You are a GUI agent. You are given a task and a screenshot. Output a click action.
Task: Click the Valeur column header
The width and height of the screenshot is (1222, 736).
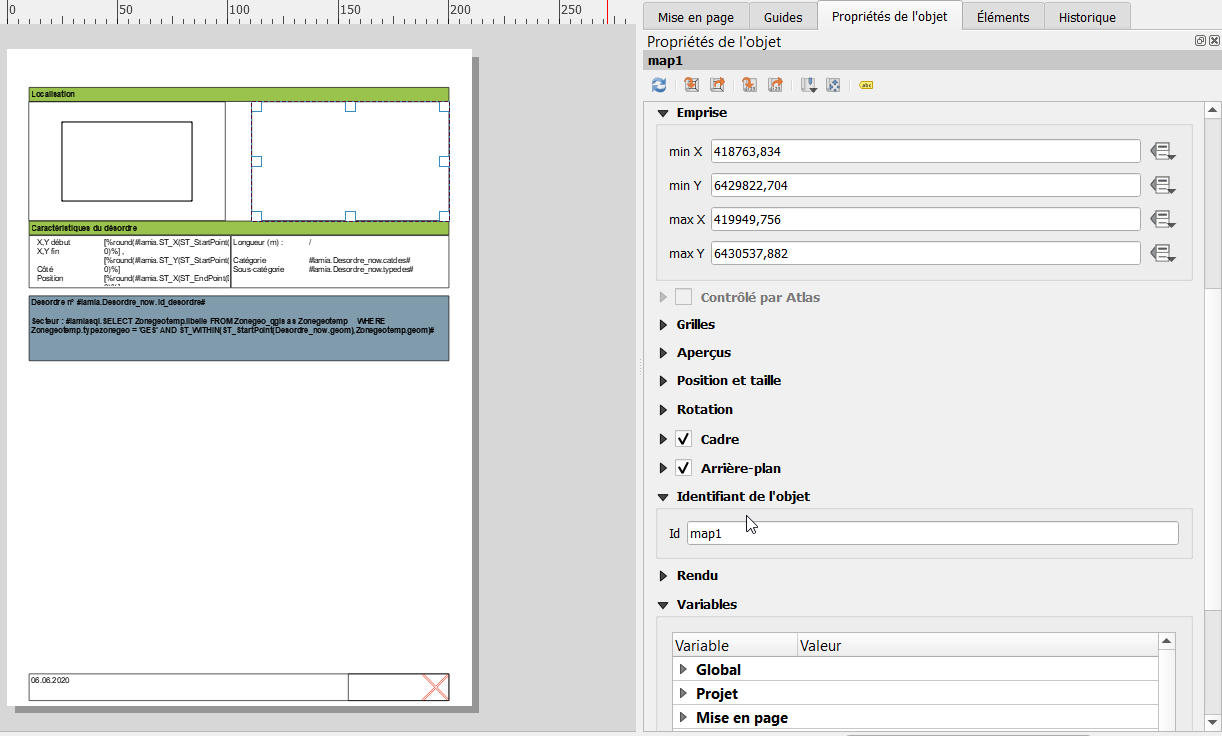tap(978, 646)
